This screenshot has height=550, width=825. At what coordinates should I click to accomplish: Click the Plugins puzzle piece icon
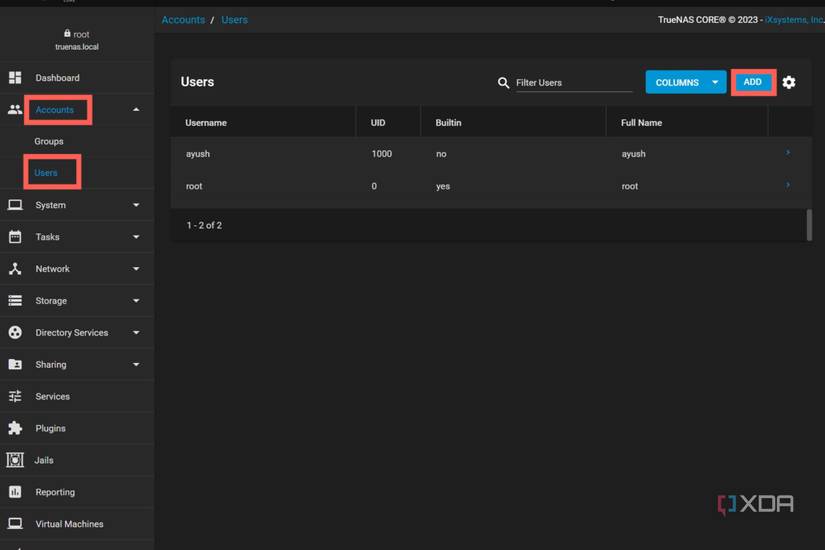coord(15,428)
